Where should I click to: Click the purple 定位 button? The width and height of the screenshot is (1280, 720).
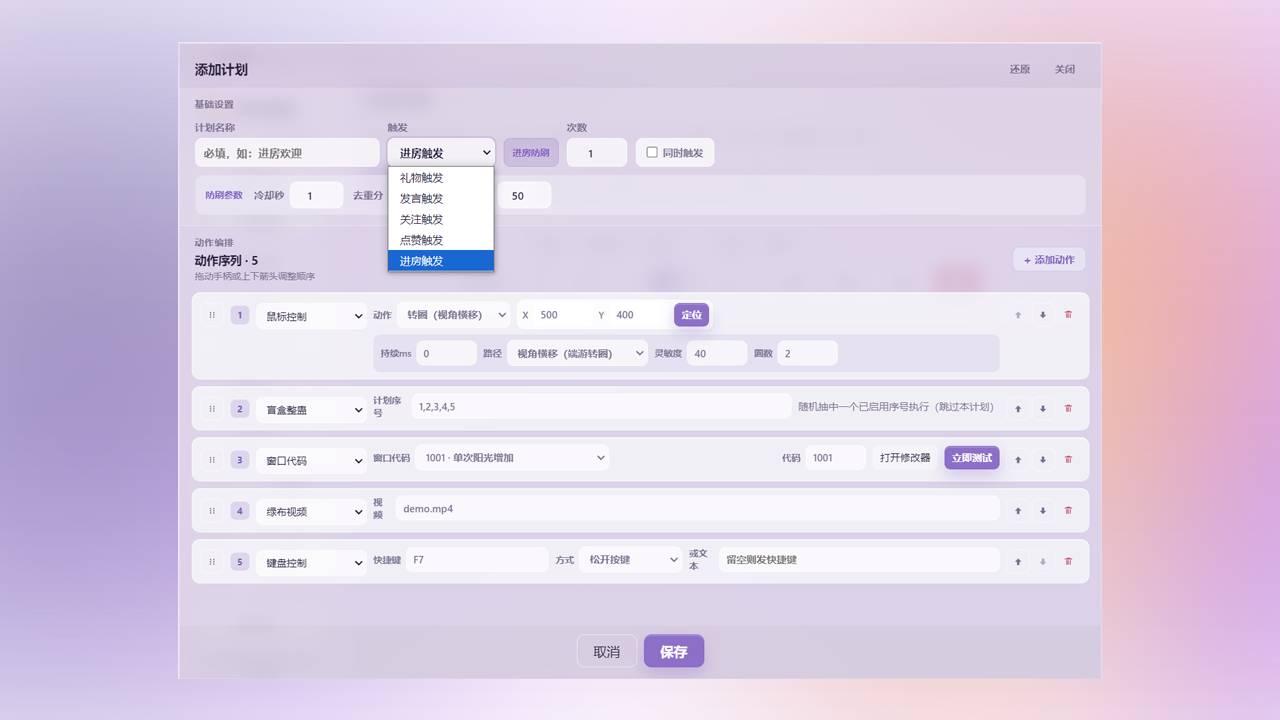(x=691, y=314)
